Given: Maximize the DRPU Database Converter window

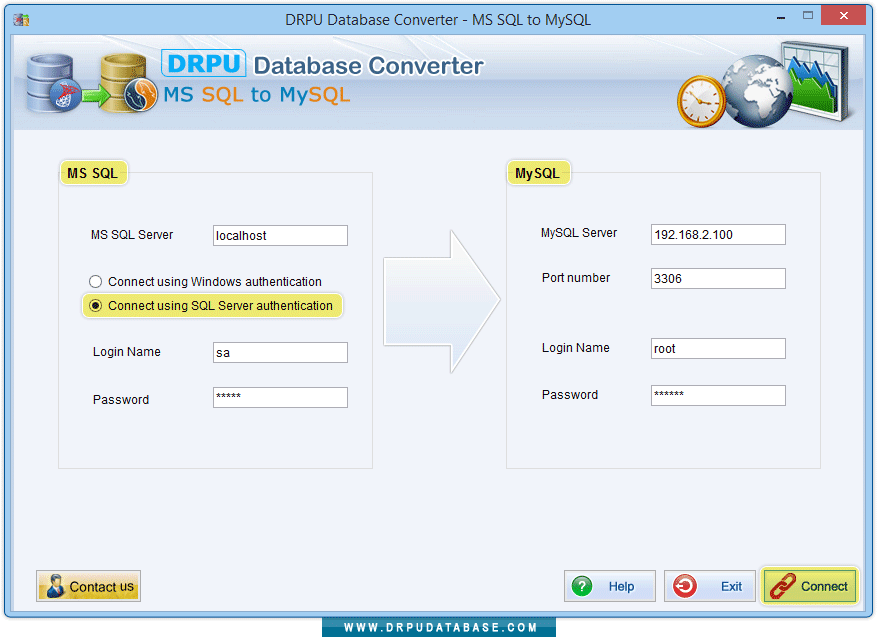Looking at the screenshot, I should pos(808,16).
